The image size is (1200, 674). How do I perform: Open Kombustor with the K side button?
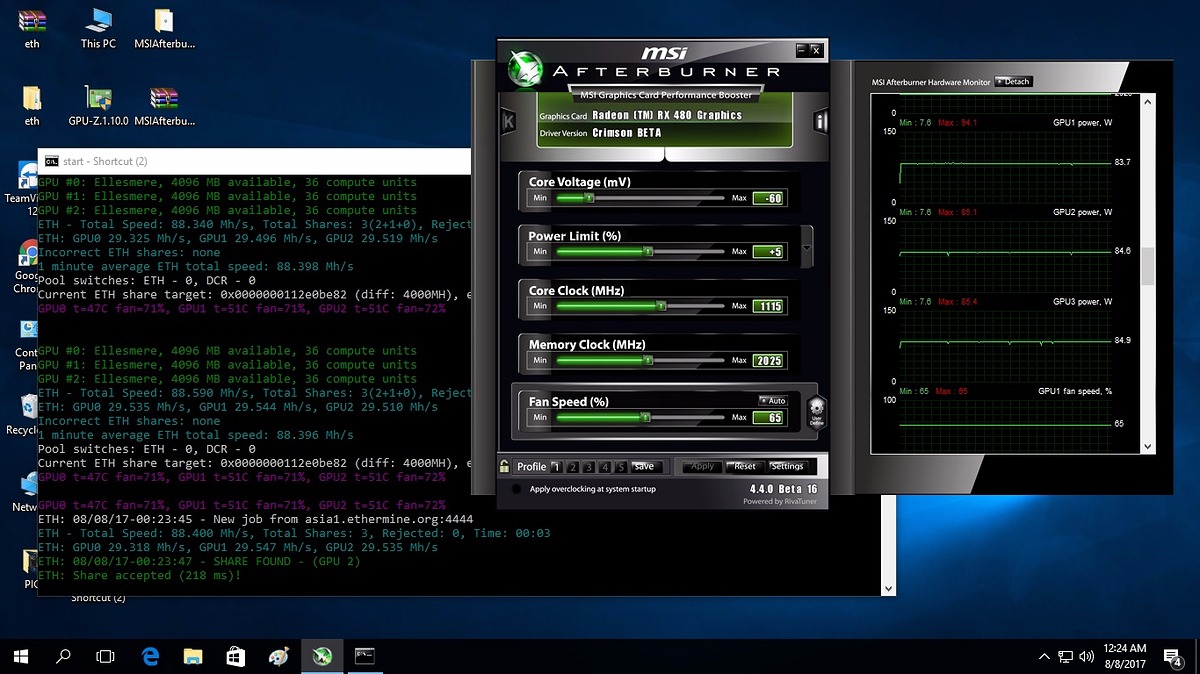pos(508,121)
